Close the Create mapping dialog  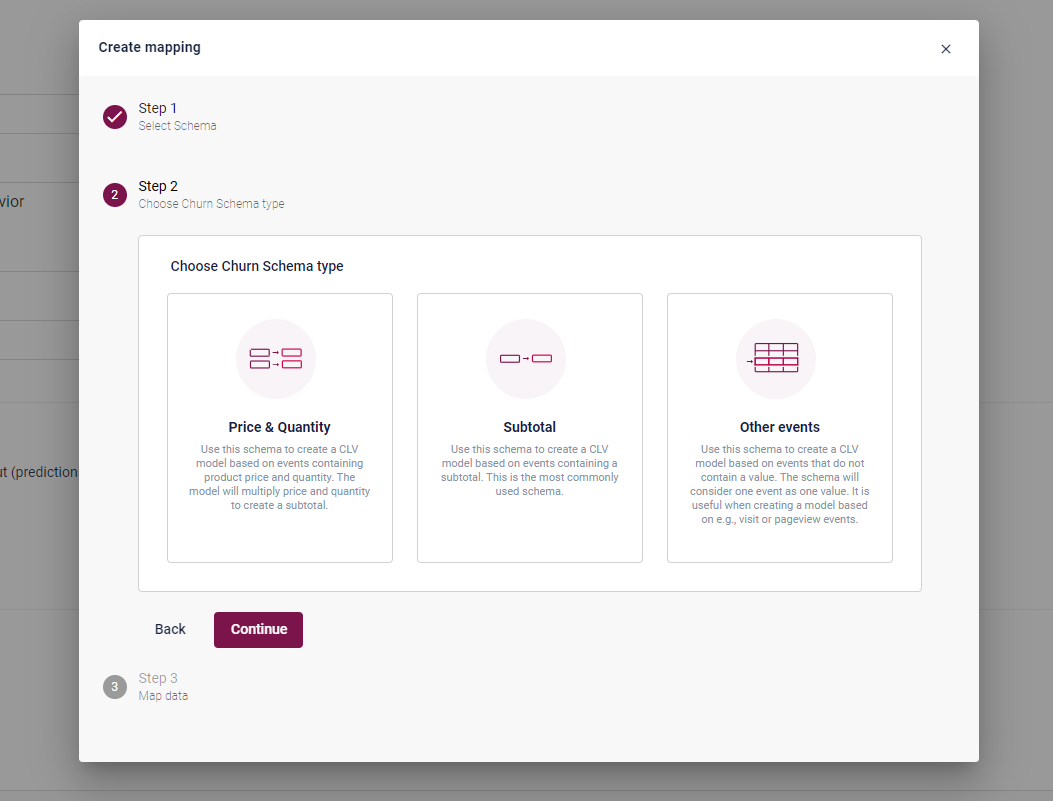(x=945, y=49)
